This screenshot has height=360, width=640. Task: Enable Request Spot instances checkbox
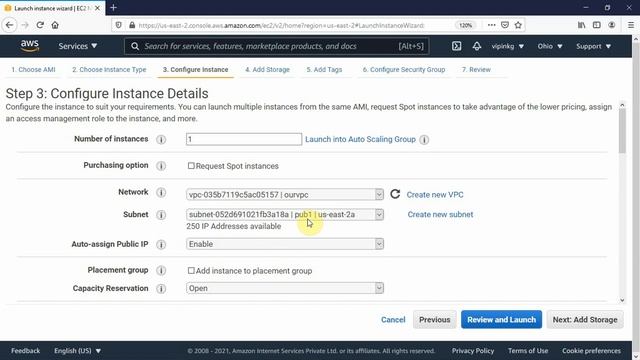click(x=191, y=166)
